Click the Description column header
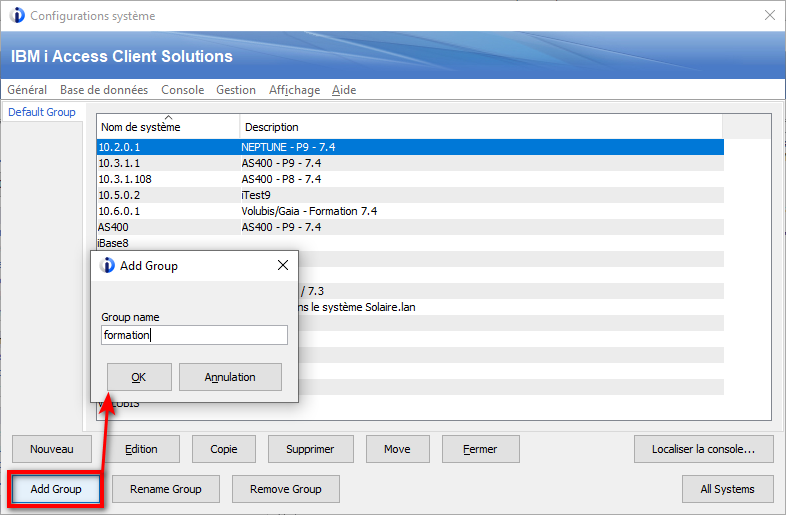 481,127
